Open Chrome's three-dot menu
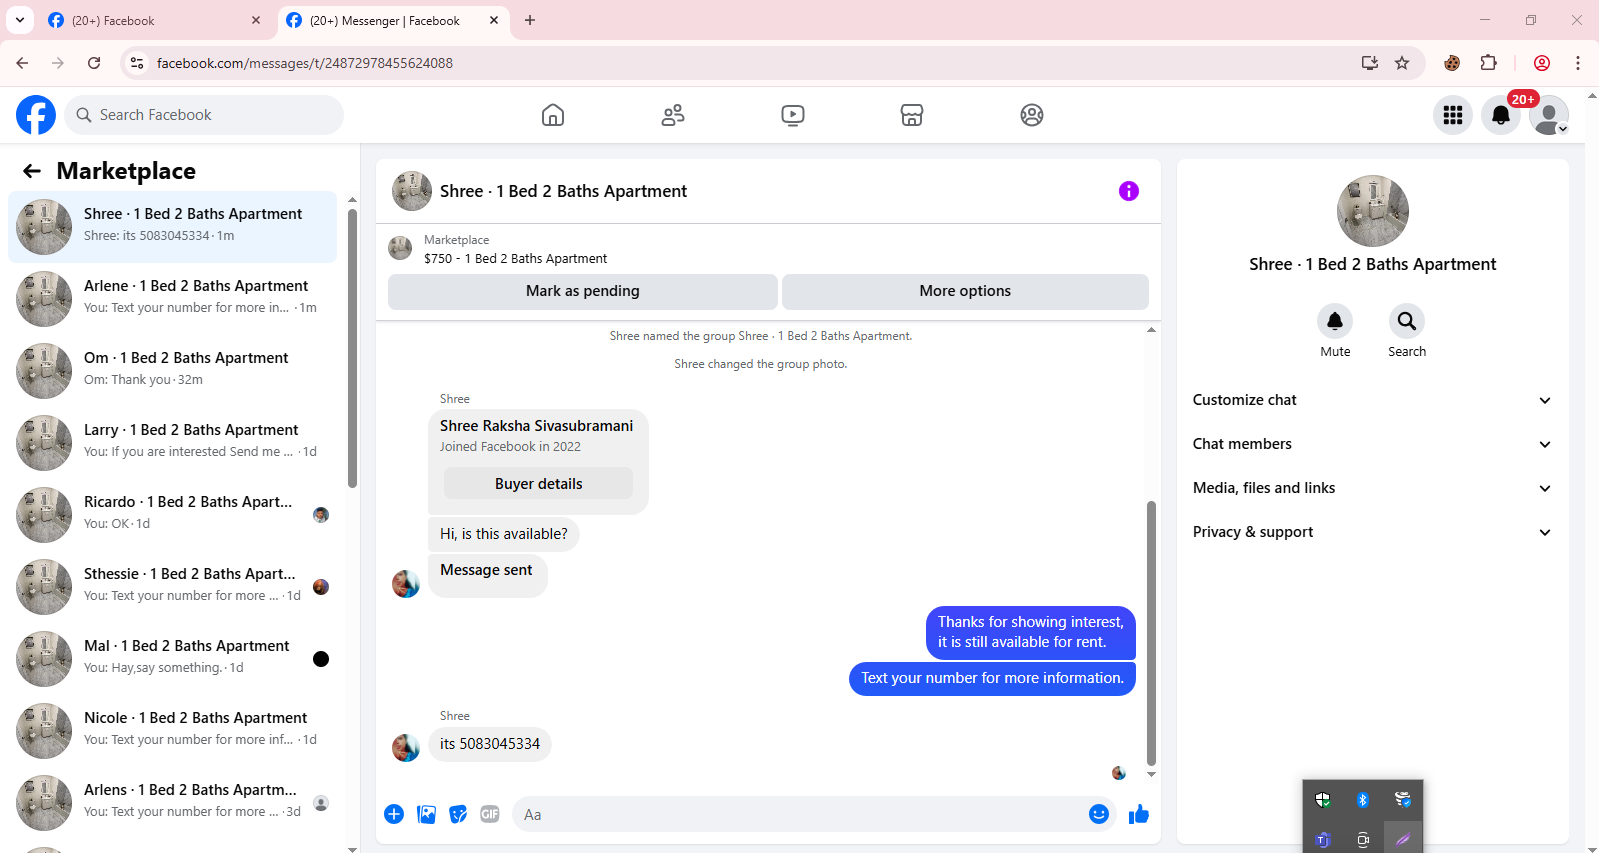 [x=1578, y=63]
